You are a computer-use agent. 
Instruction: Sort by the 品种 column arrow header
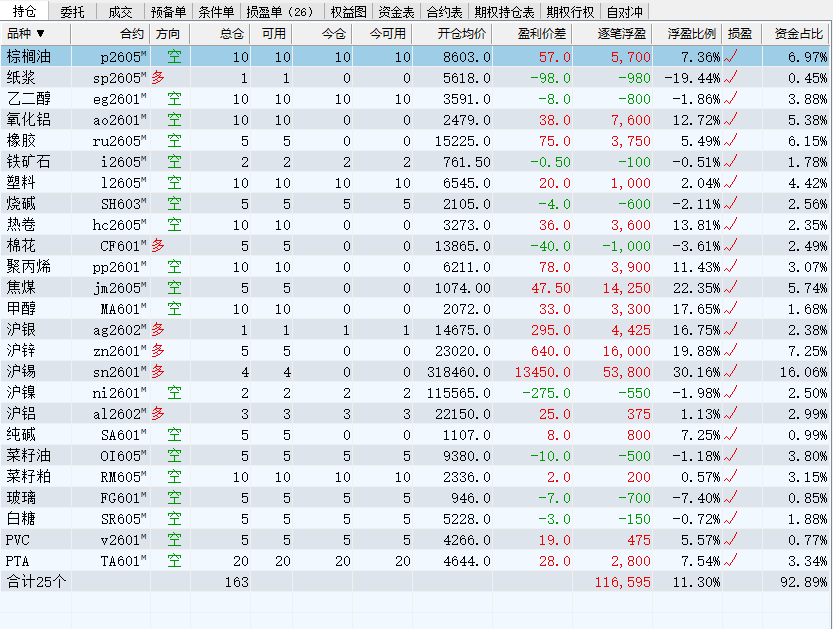[x=27, y=34]
